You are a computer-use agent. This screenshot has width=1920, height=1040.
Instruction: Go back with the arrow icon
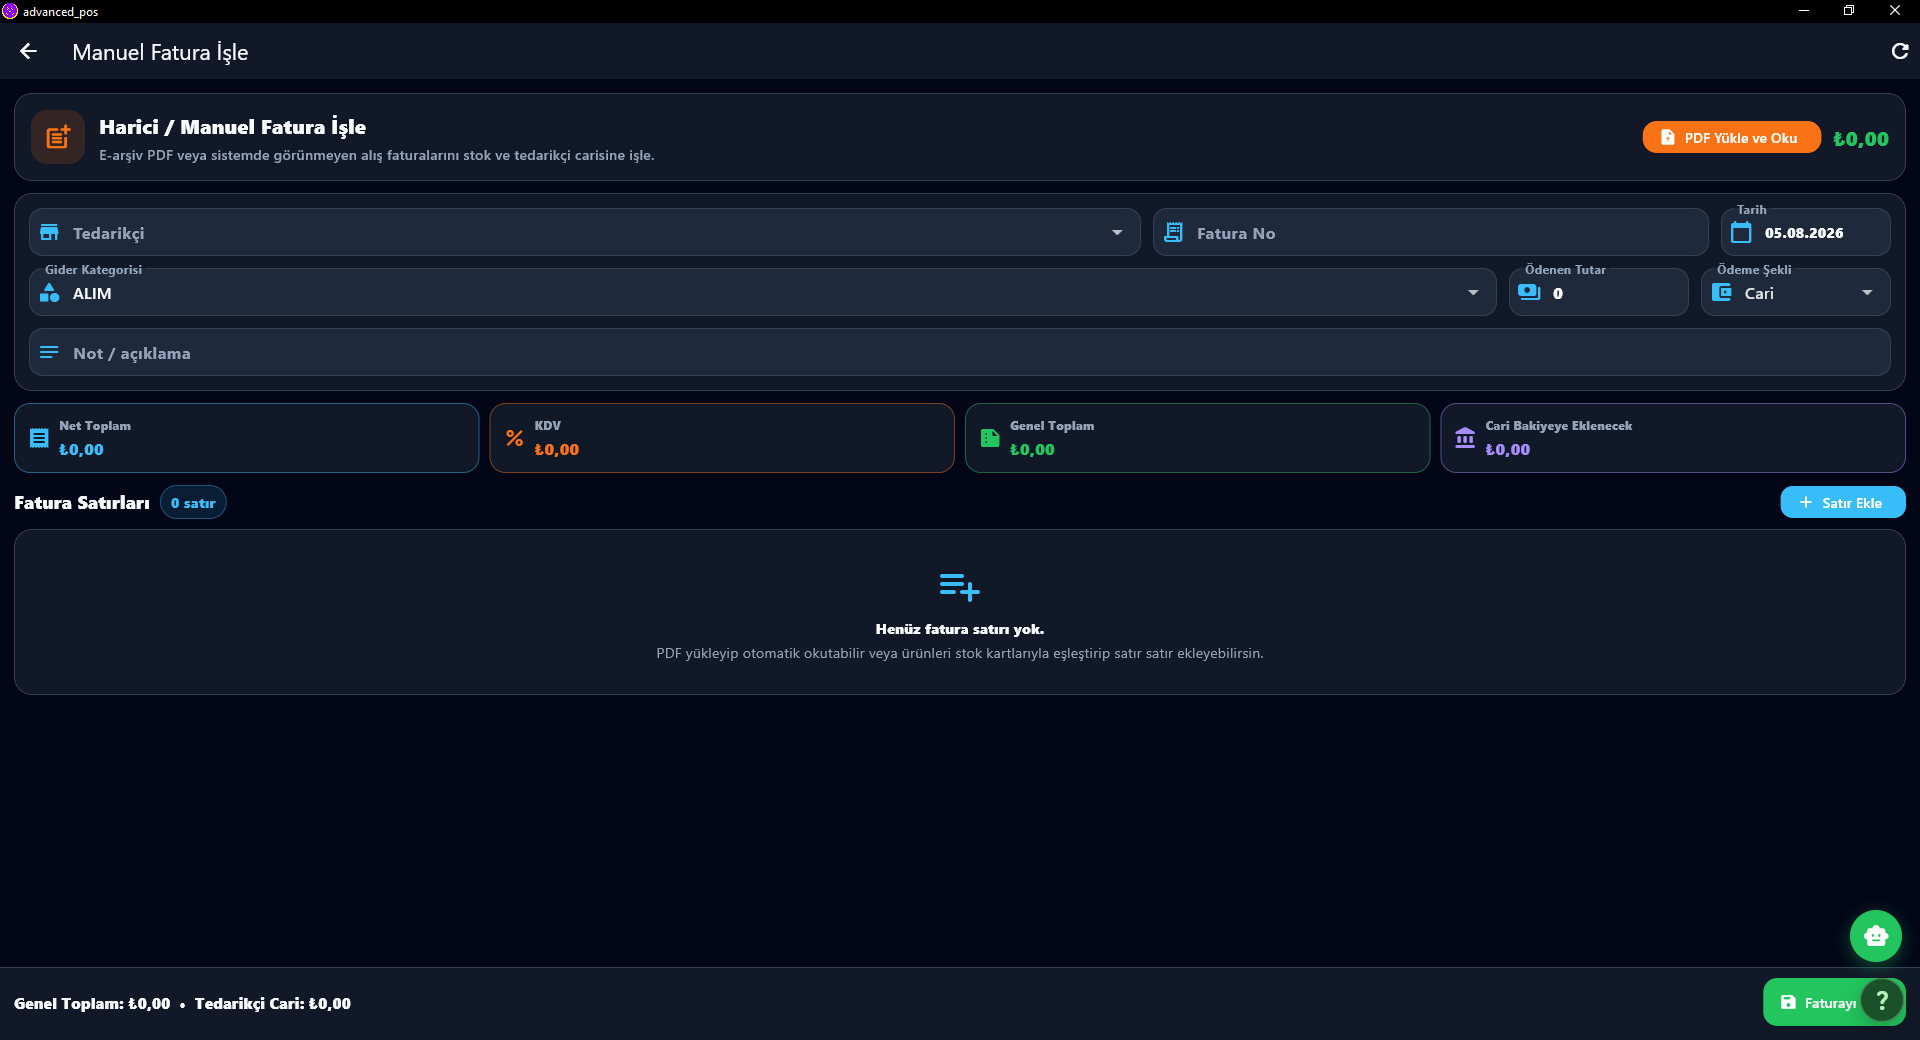[28, 51]
